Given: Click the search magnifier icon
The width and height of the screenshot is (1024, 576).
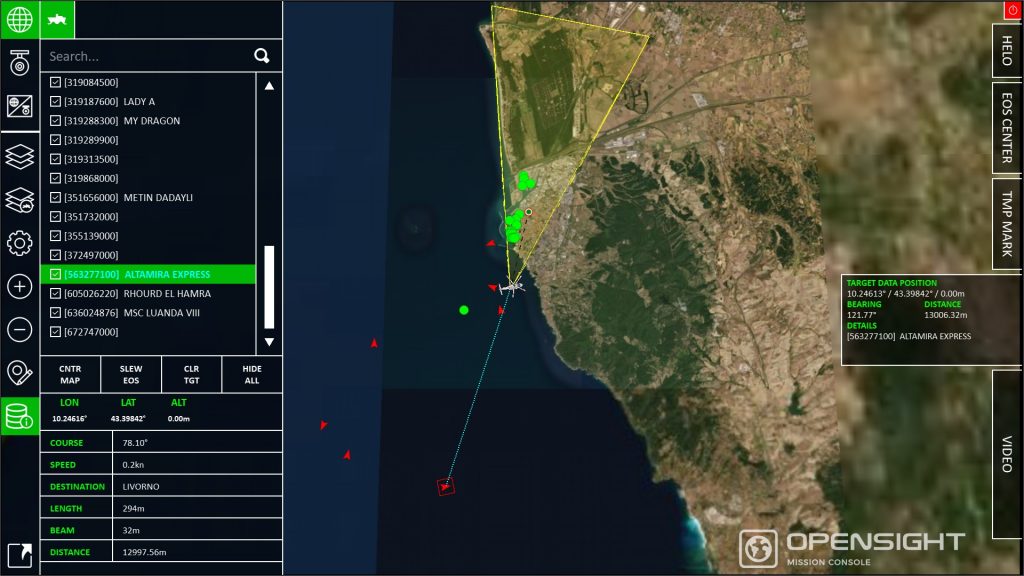Looking at the screenshot, I should [x=262, y=56].
